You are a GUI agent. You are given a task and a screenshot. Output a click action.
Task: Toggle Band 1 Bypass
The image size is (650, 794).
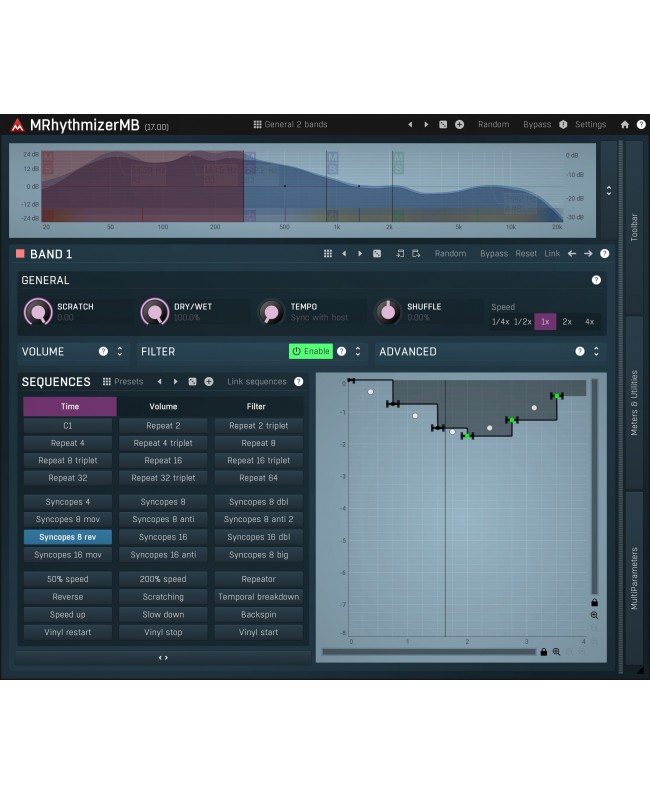(x=494, y=254)
